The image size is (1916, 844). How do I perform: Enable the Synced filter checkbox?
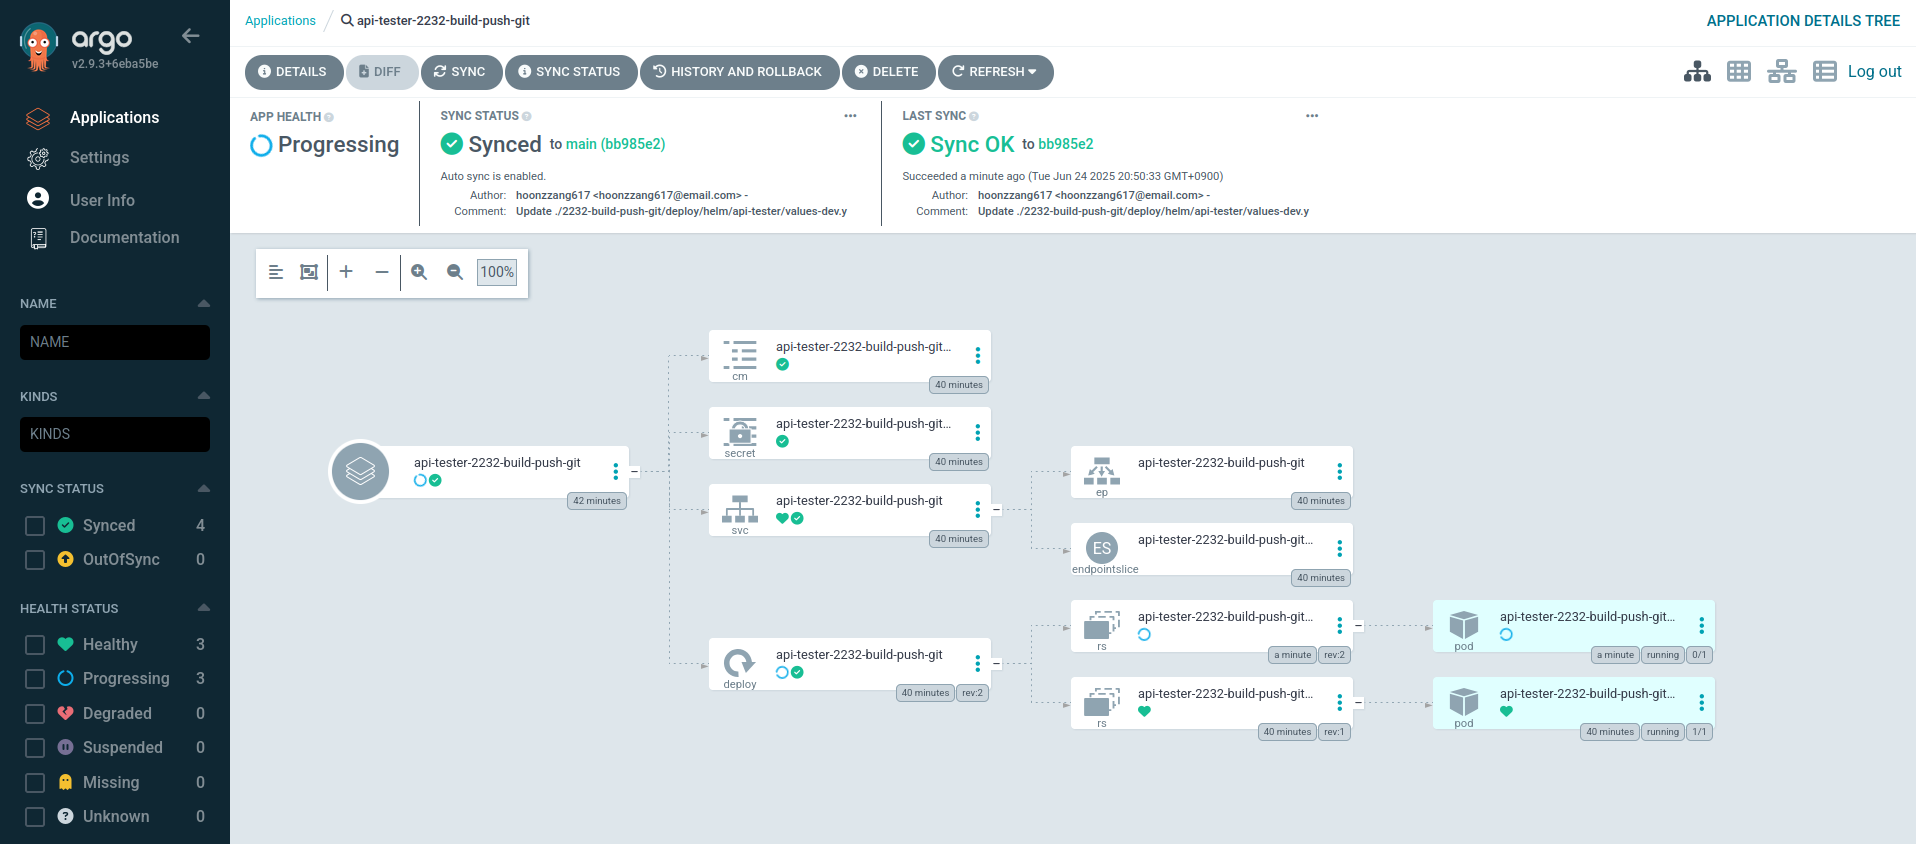(x=35, y=526)
